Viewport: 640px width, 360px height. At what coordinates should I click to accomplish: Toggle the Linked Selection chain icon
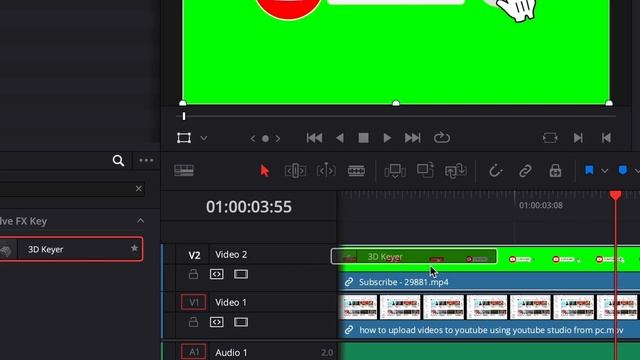[x=525, y=171]
